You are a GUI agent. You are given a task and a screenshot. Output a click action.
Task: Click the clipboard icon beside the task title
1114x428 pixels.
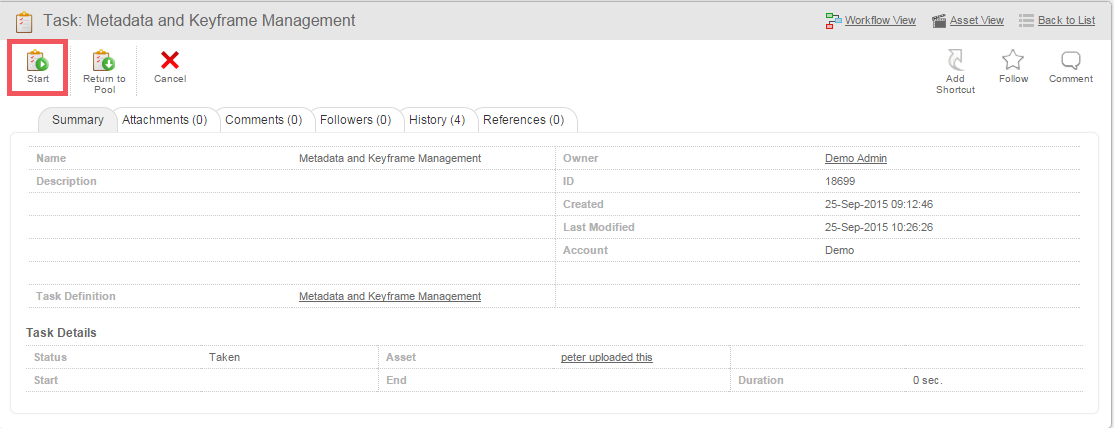click(24, 20)
